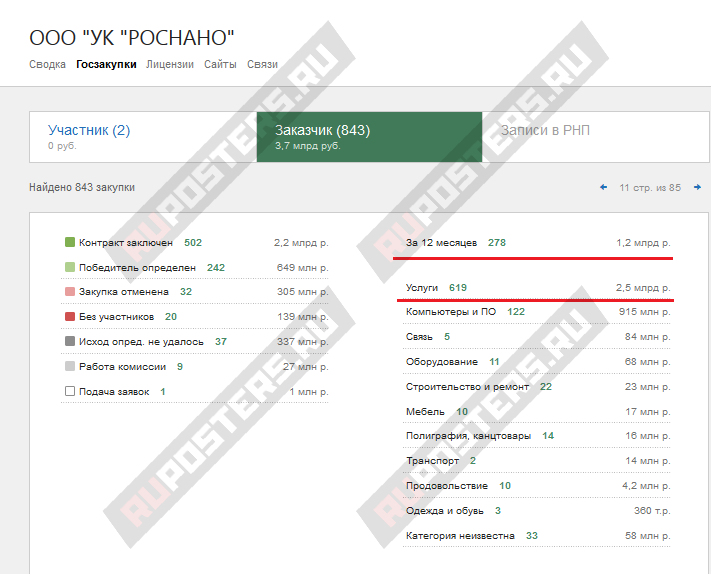This screenshot has height=574, width=711.
Task: Click the '4,2 млн р.' amount
Action: [646, 486]
